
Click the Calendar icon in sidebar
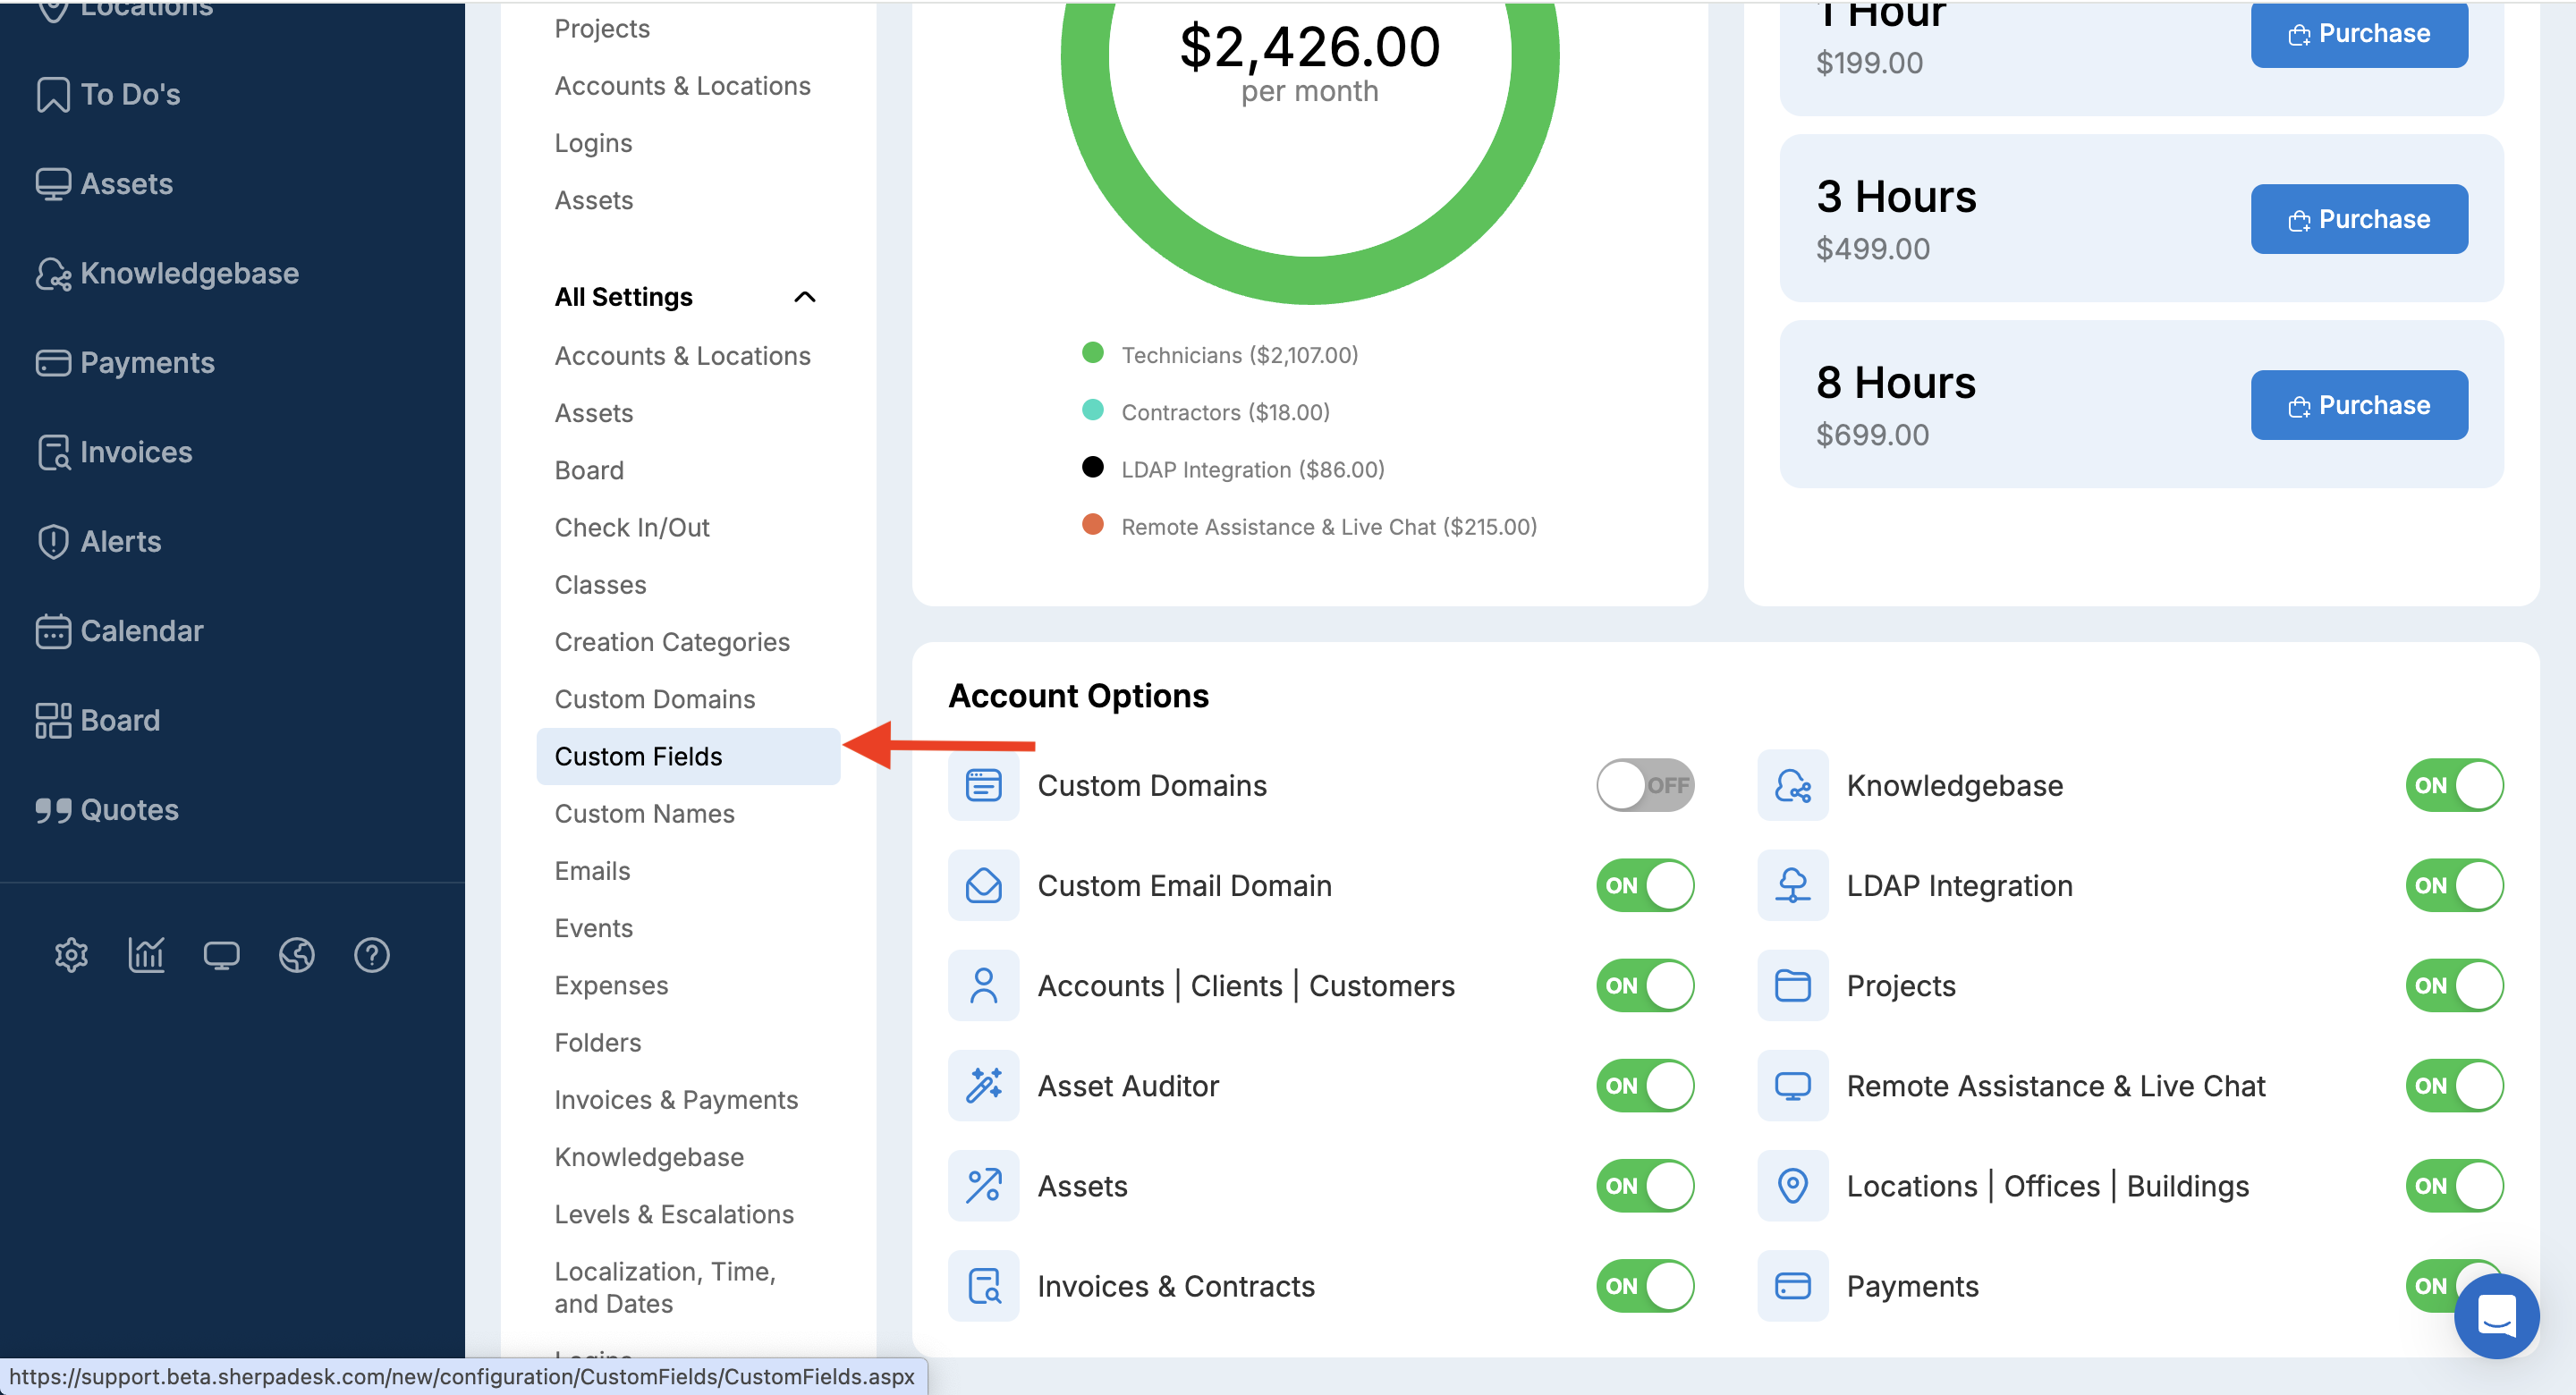tap(52, 631)
